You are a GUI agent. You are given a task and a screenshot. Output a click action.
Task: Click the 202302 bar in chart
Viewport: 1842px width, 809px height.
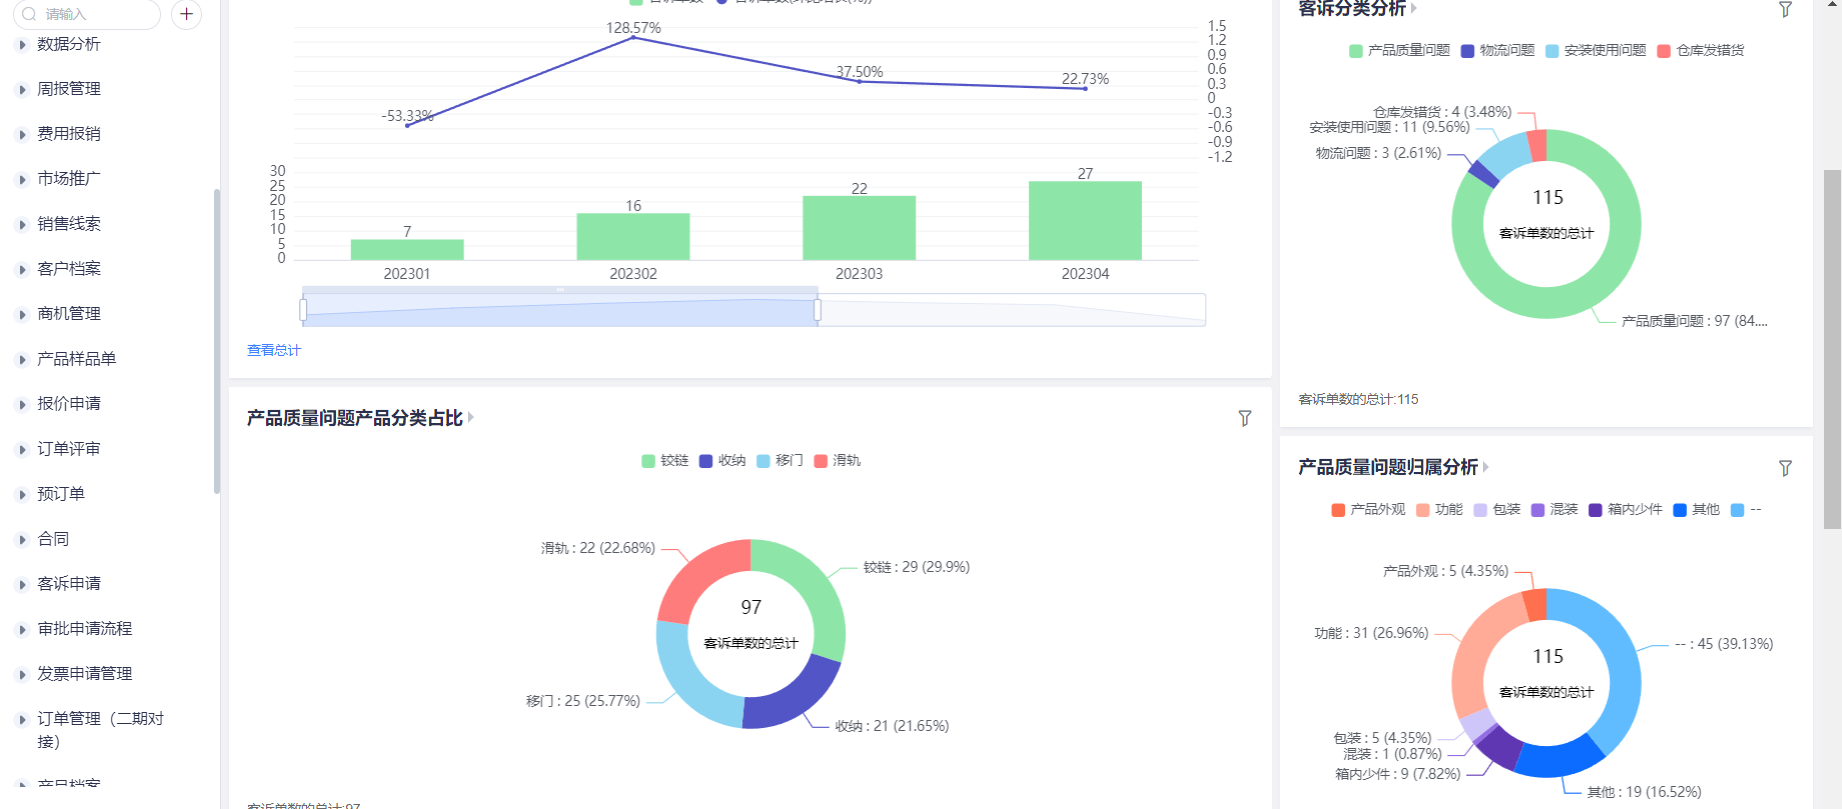click(x=633, y=237)
